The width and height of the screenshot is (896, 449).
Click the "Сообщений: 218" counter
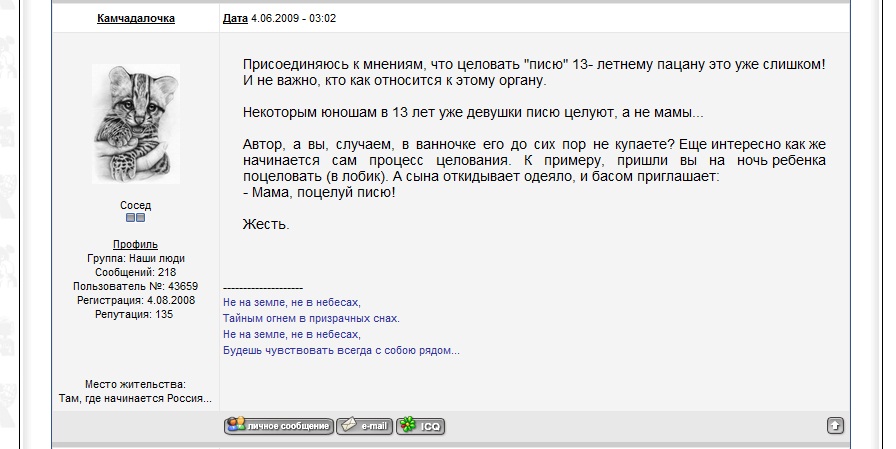pyautogui.click(x=135, y=272)
